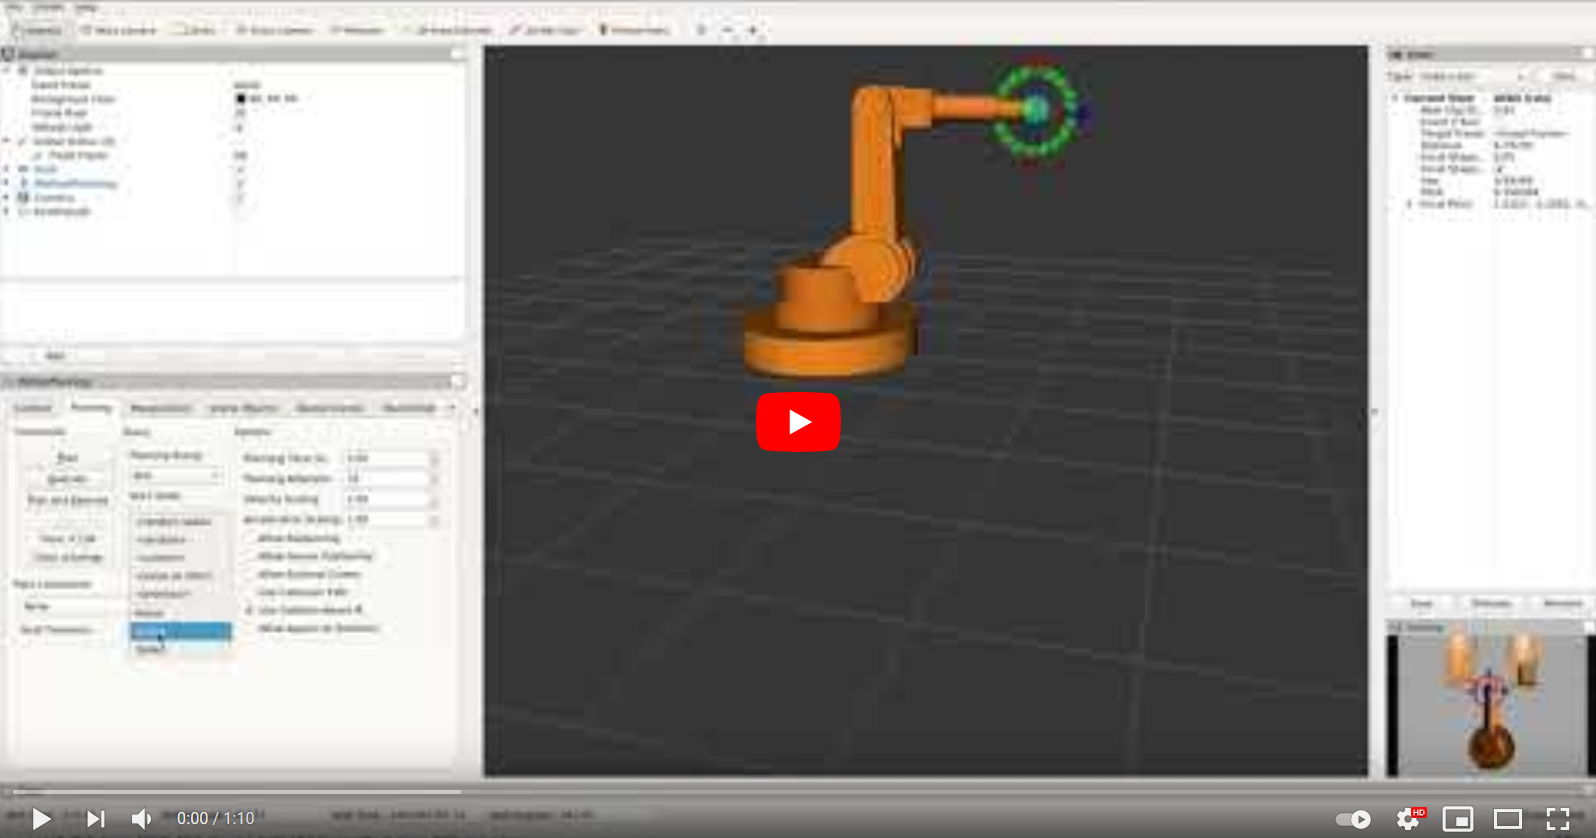
Task: Choose the Select tool in toolbar
Action: 196,30
